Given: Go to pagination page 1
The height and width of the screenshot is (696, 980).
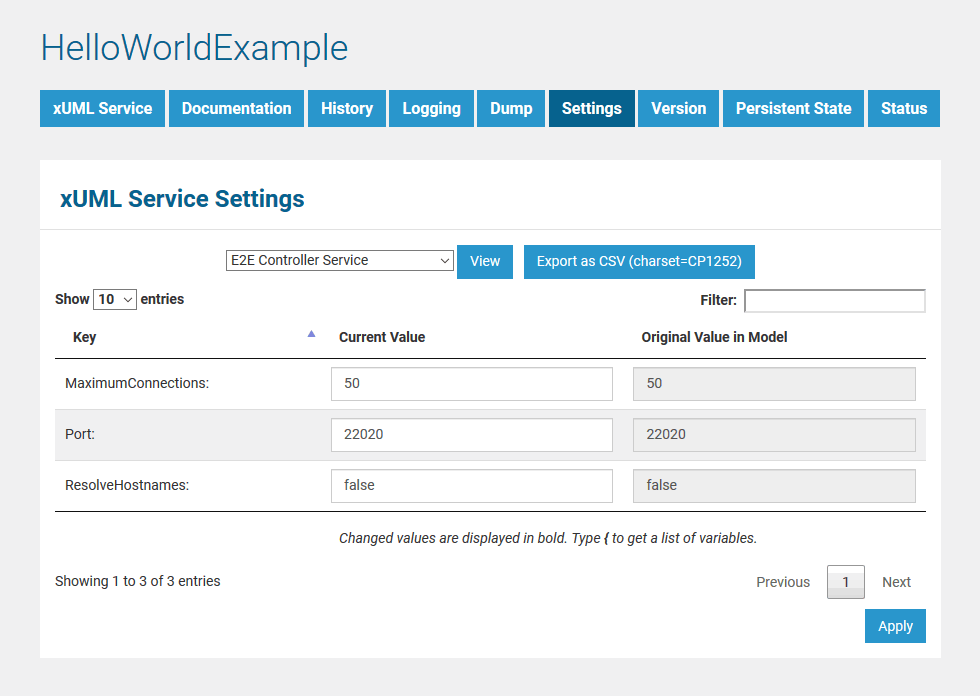Looking at the screenshot, I should [845, 582].
